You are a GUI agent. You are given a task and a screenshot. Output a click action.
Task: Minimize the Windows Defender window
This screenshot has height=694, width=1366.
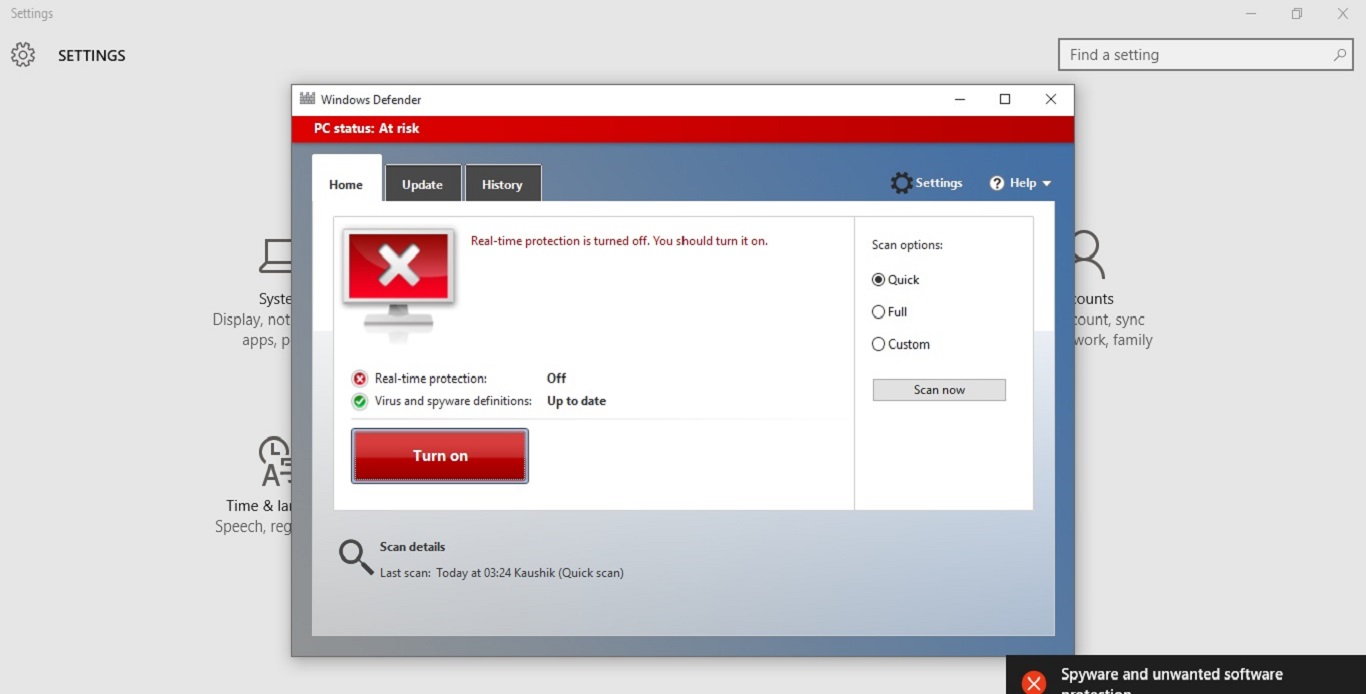(x=960, y=99)
